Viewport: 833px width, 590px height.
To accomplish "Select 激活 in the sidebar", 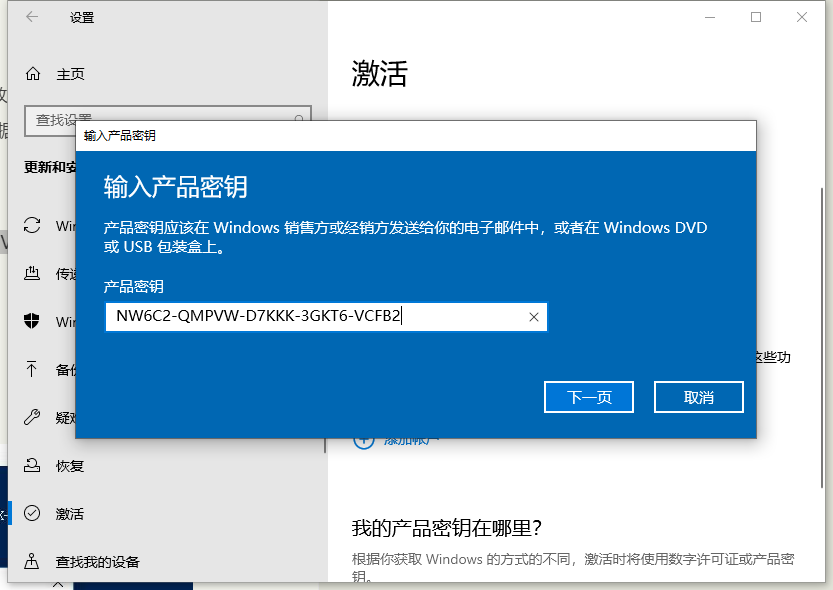I will click(70, 513).
